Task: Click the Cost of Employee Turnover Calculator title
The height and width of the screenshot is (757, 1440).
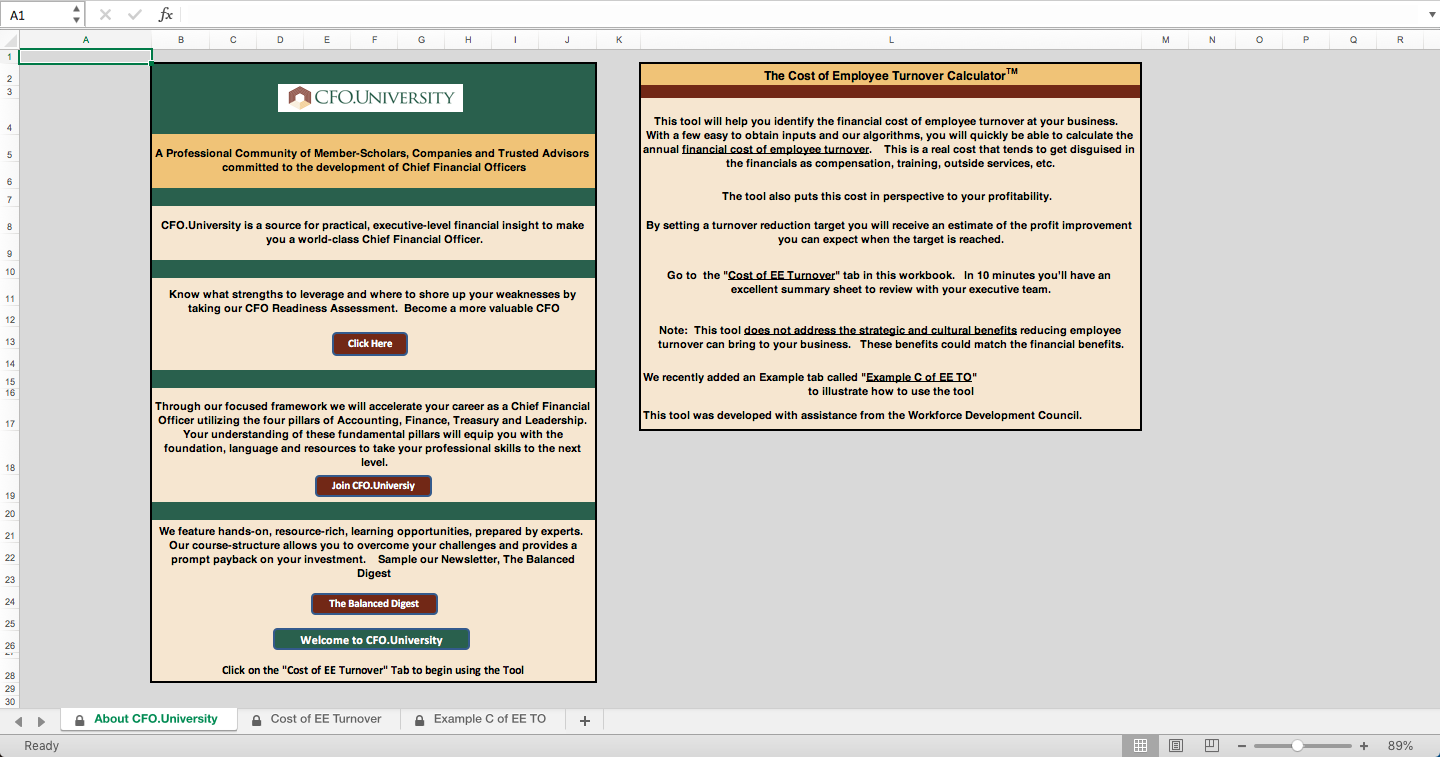Action: 891,75
